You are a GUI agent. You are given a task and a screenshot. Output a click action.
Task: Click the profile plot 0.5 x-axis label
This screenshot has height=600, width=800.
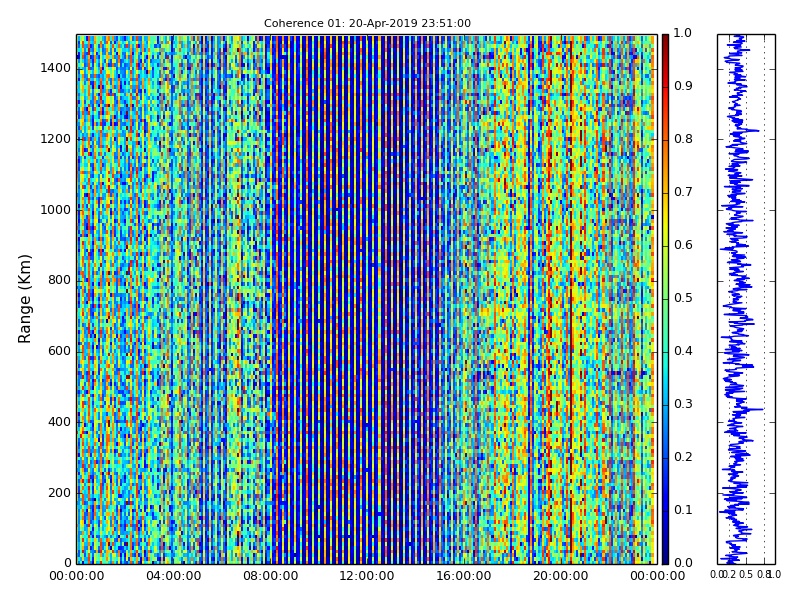click(x=746, y=574)
